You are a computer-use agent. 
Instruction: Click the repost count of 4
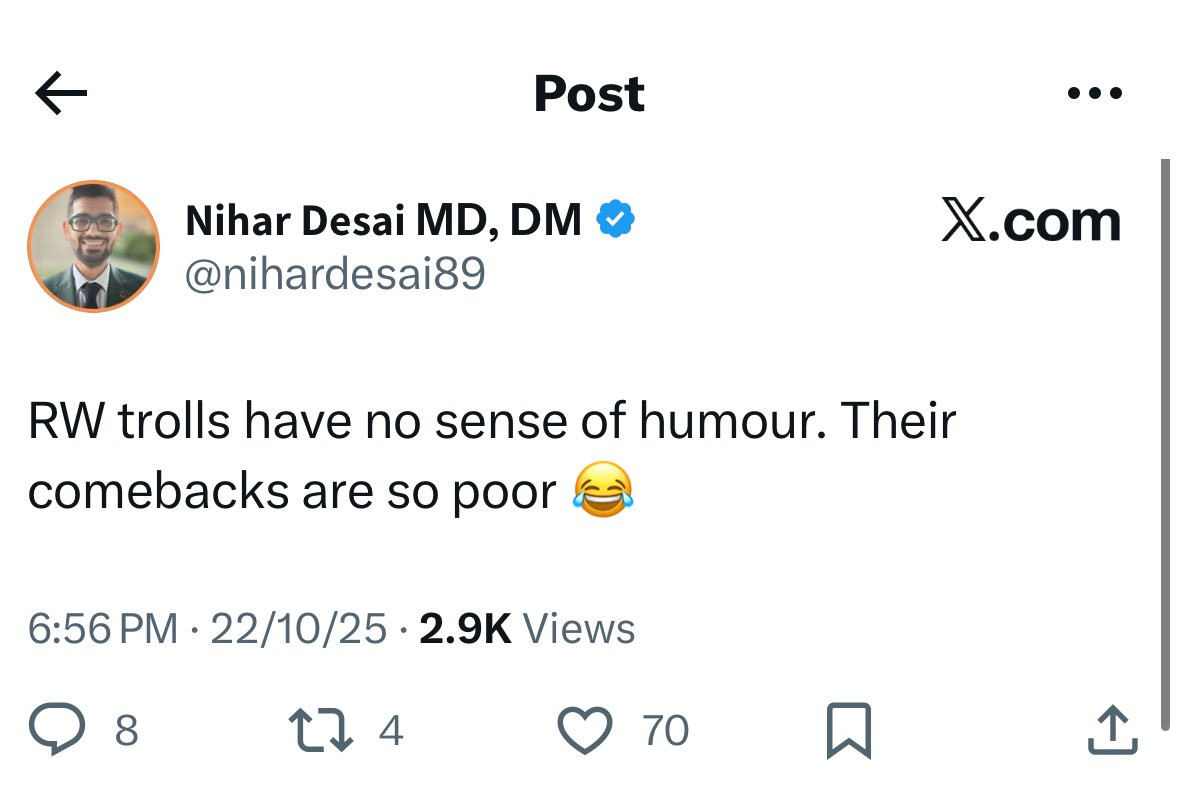point(391,731)
